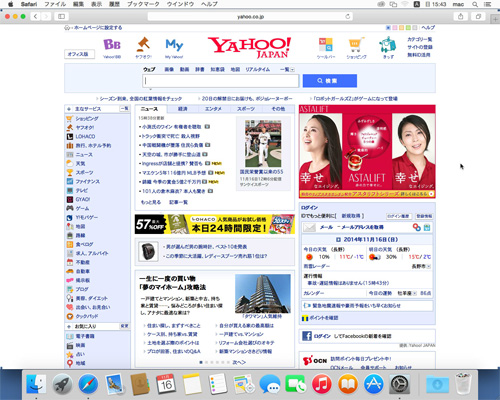Go back with Safari's back arrow
Image resolution: width=500 pixels, height=400 pixels.
(x=35, y=16)
